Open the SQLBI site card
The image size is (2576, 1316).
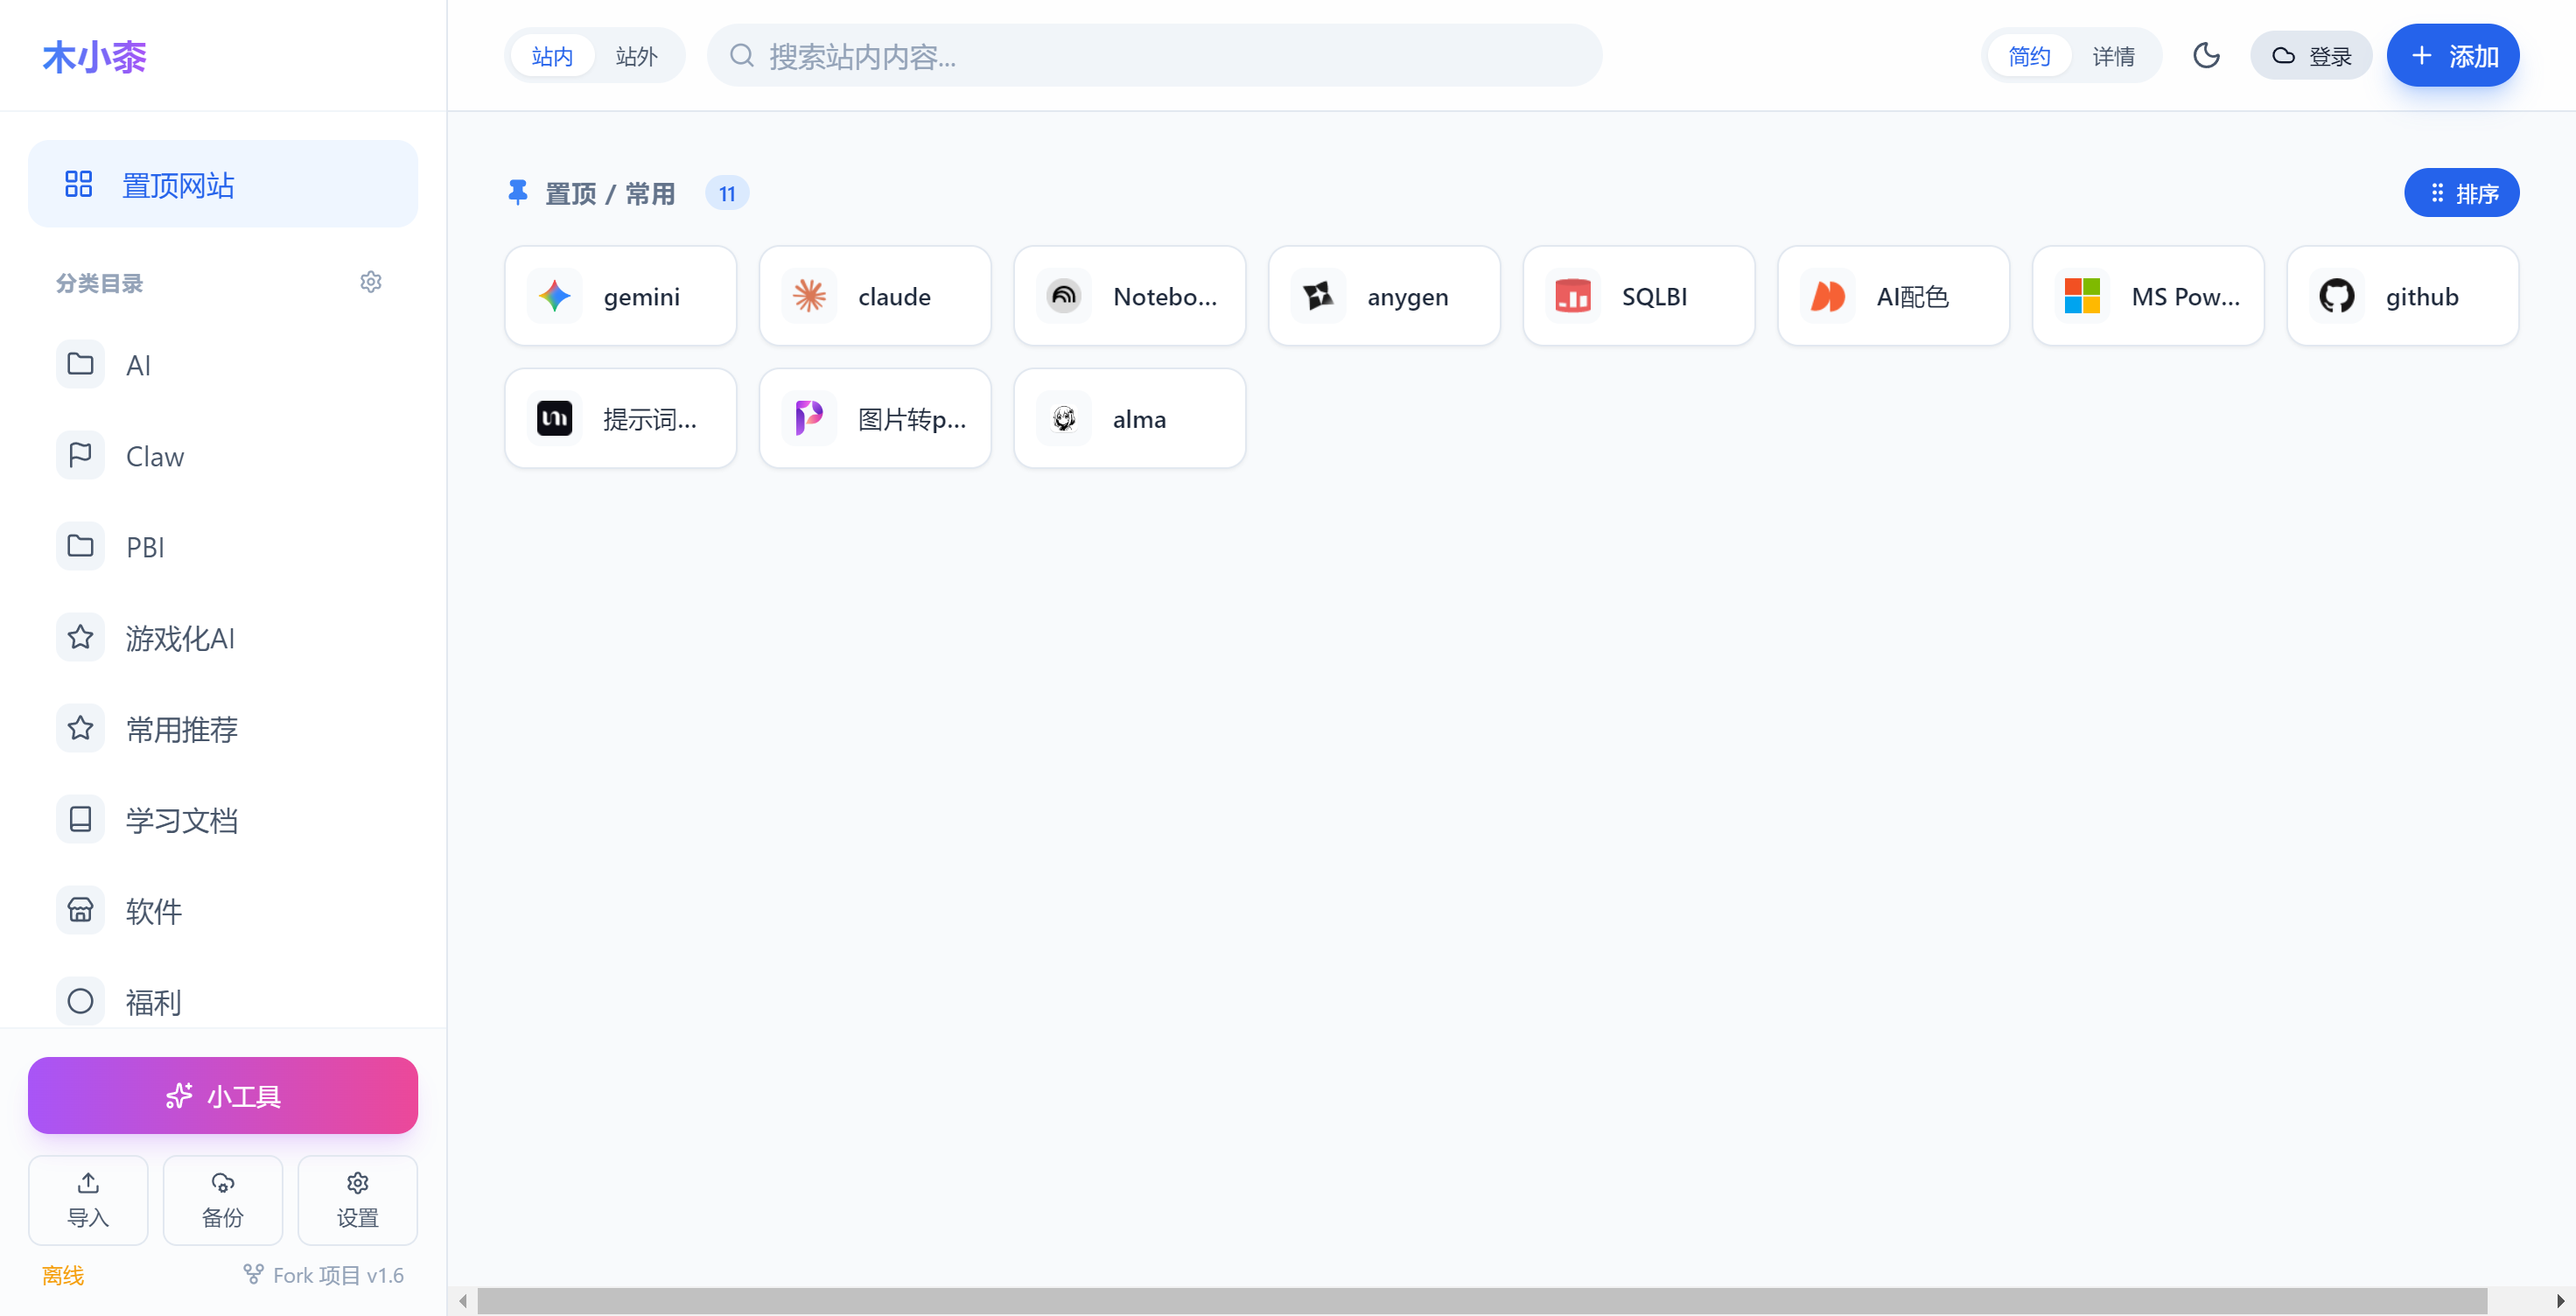(x=1638, y=296)
